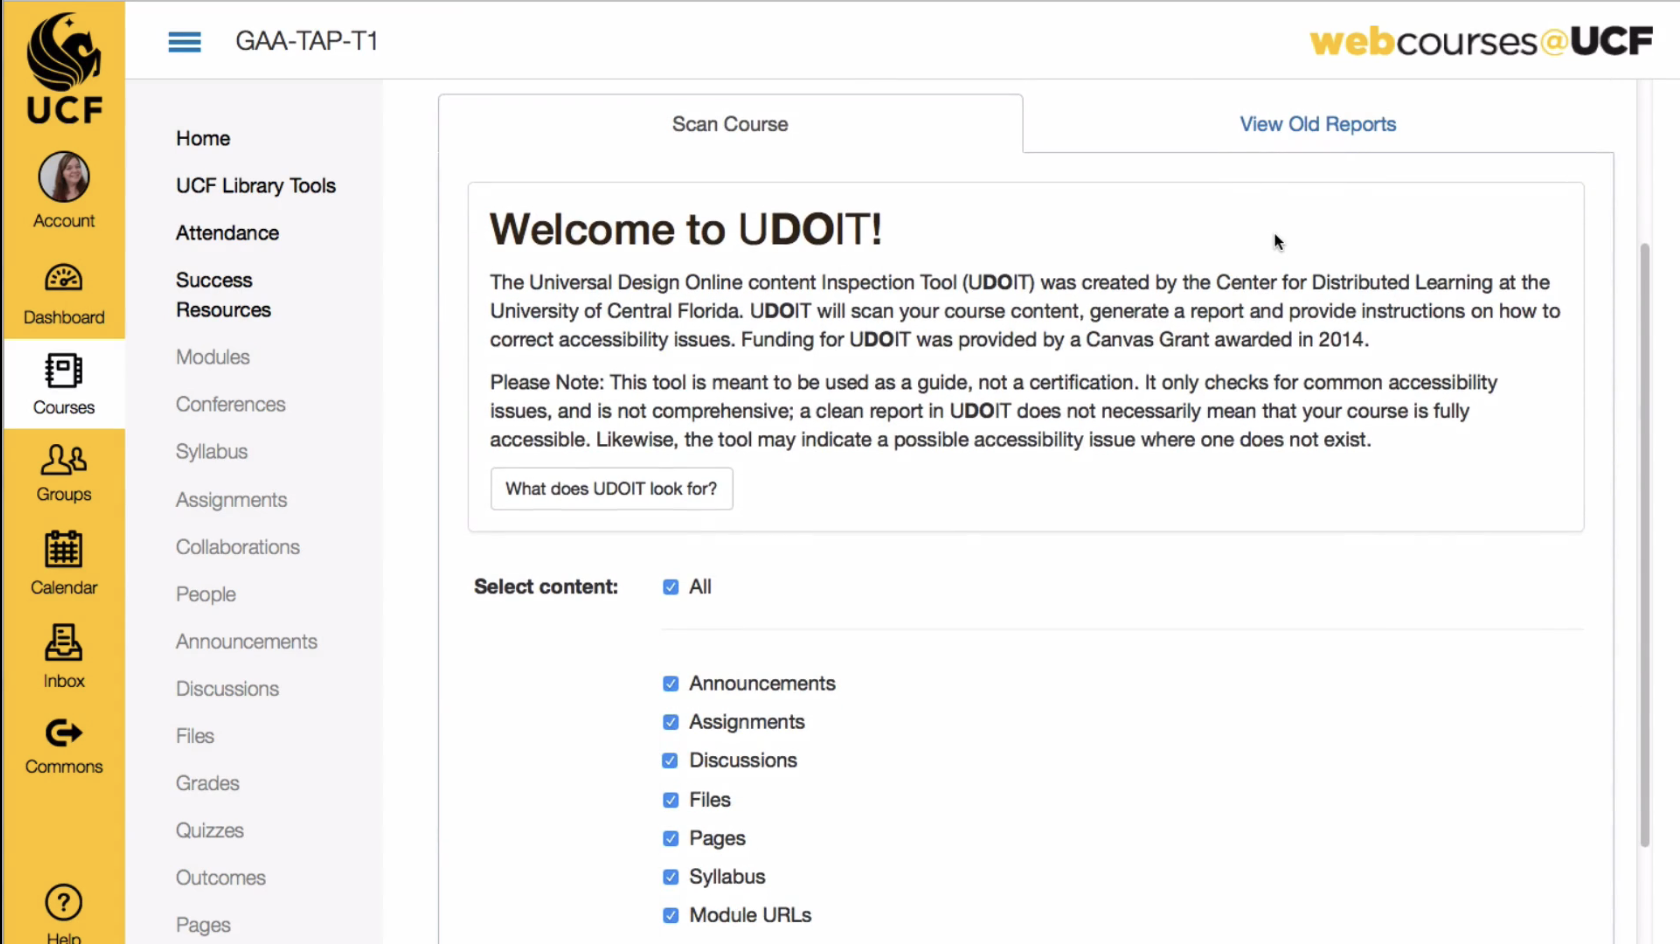This screenshot has height=944, width=1680.
Task: Click the UCF Pegasus logo
Action: coord(64,66)
